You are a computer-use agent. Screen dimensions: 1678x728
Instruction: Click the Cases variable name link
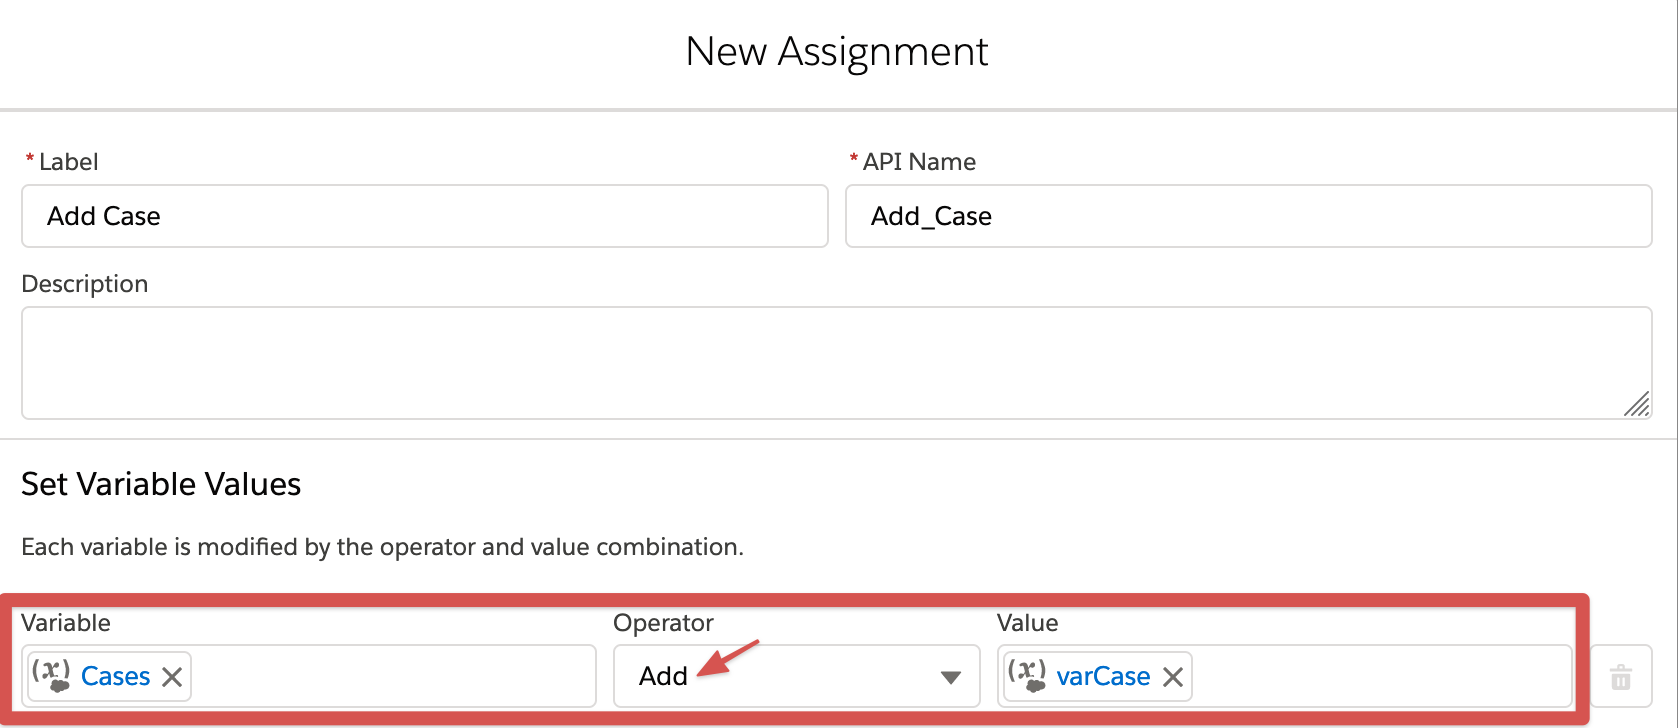pyautogui.click(x=115, y=677)
